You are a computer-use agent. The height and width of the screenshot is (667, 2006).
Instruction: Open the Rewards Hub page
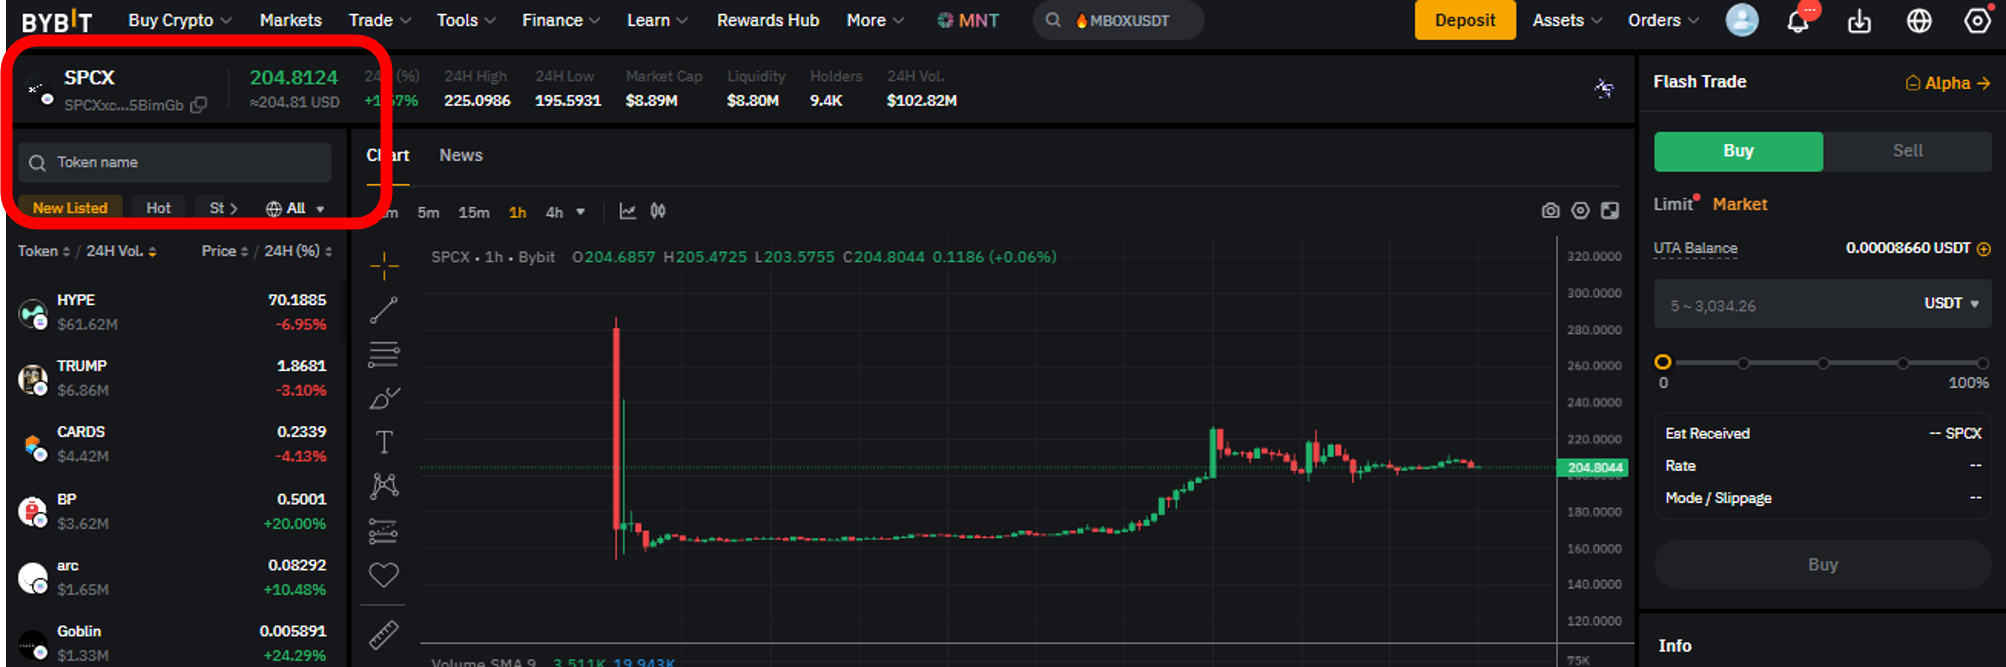point(768,20)
